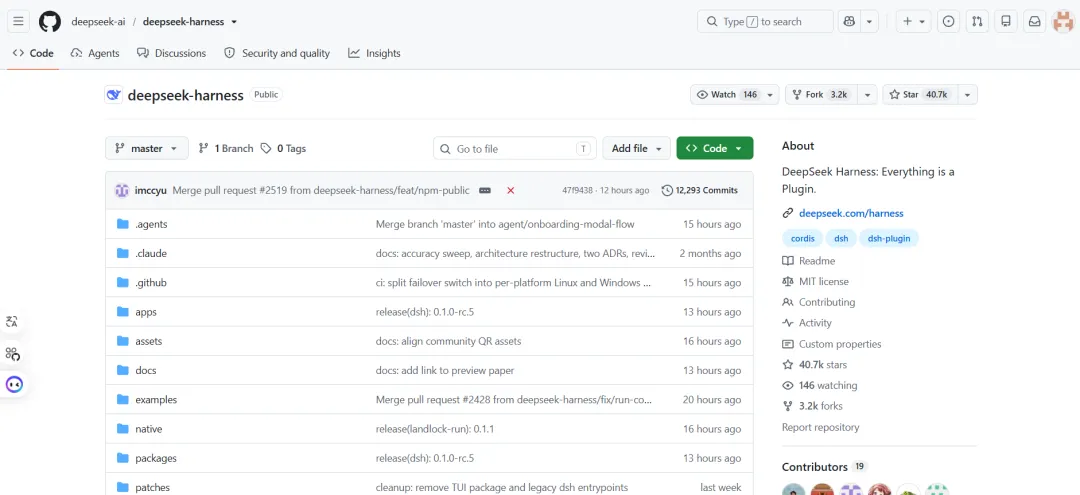Open user profile avatar menu

pyautogui.click(x=1063, y=21)
